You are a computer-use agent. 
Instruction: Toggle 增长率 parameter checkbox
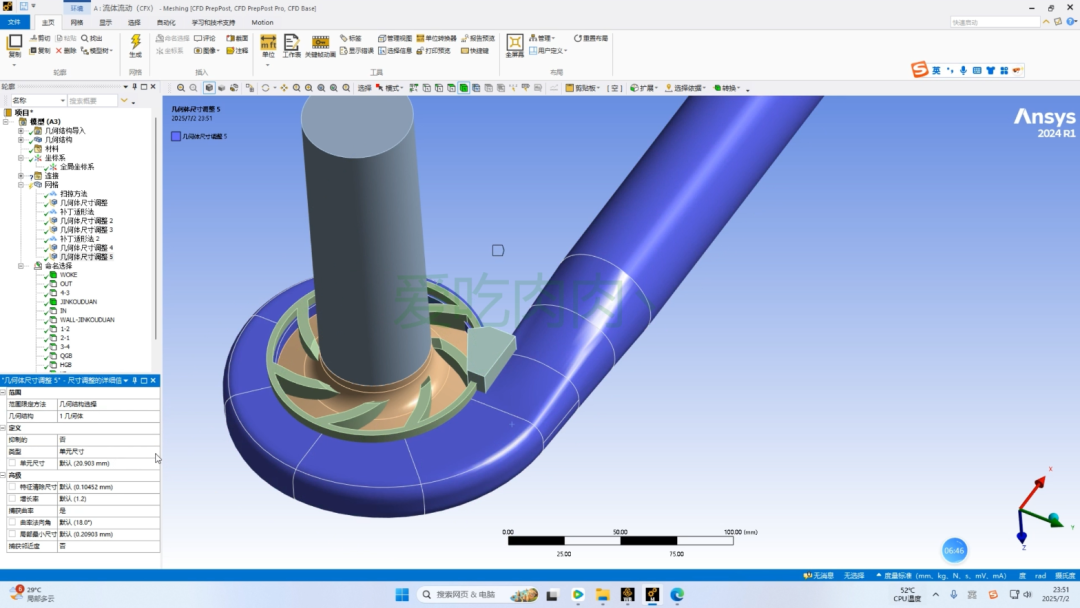[x=12, y=499]
